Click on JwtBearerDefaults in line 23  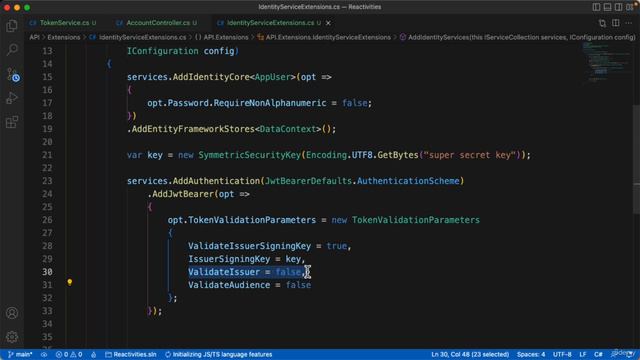(x=308, y=181)
